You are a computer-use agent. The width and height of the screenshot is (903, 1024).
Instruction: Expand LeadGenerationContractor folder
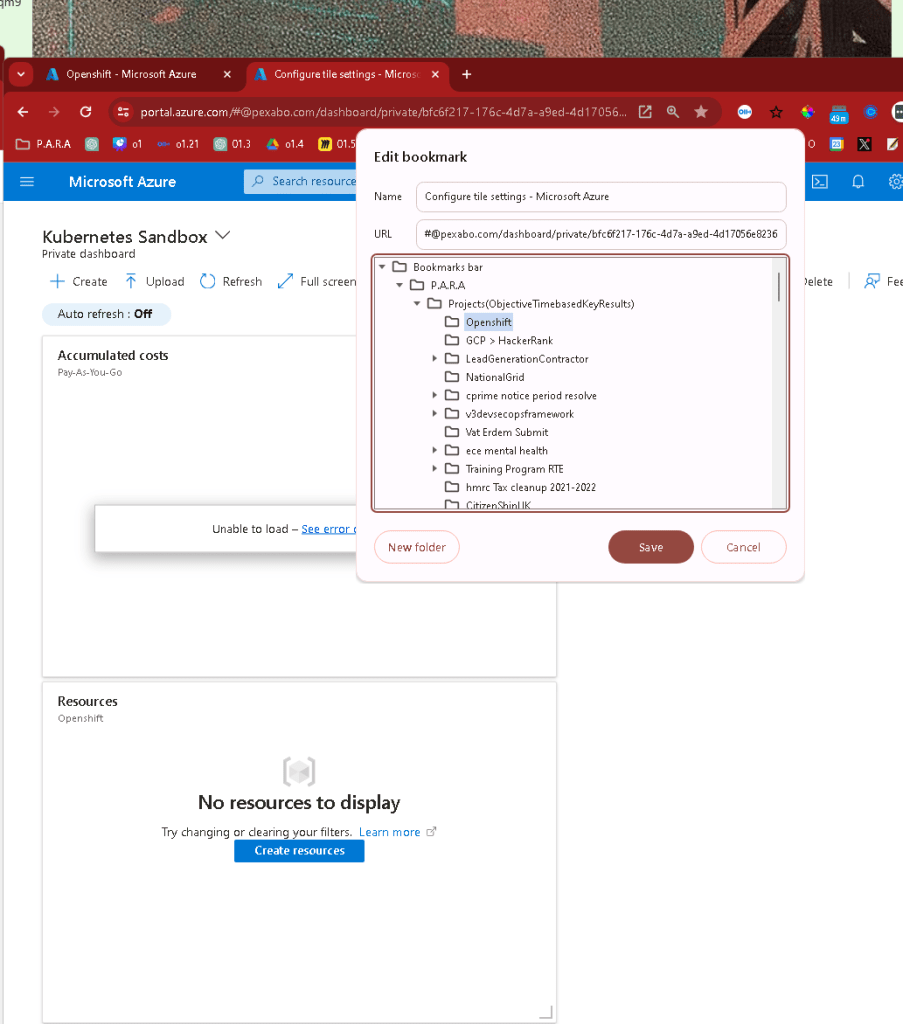click(434, 359)
